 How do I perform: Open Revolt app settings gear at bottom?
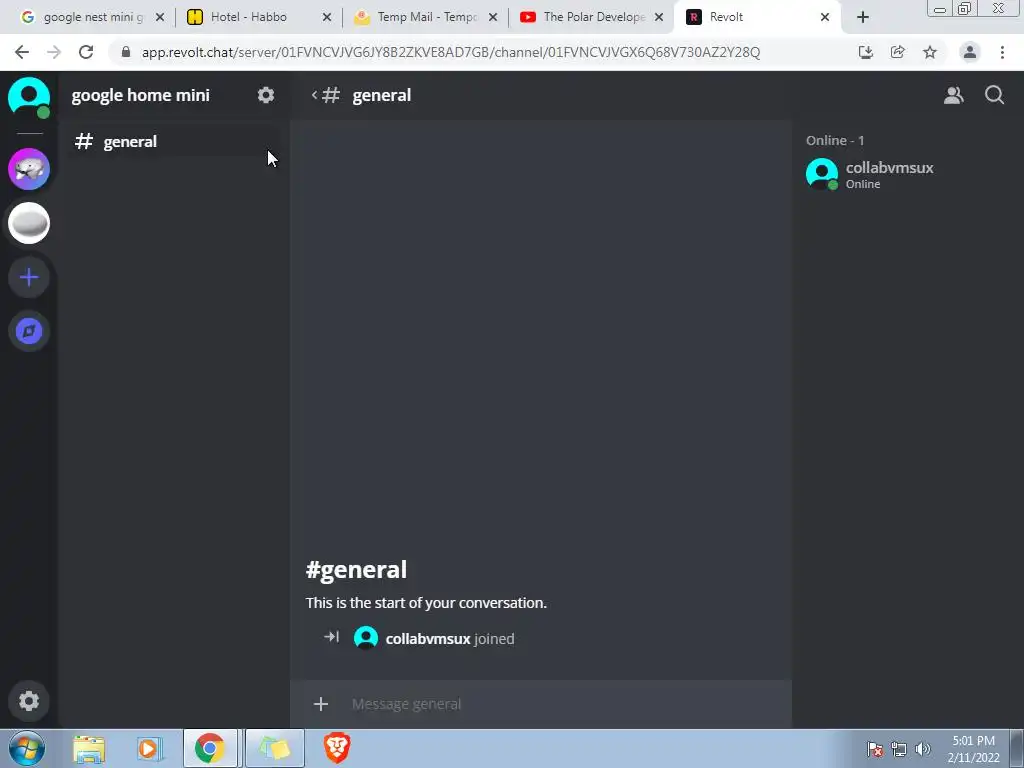point(29,701)
